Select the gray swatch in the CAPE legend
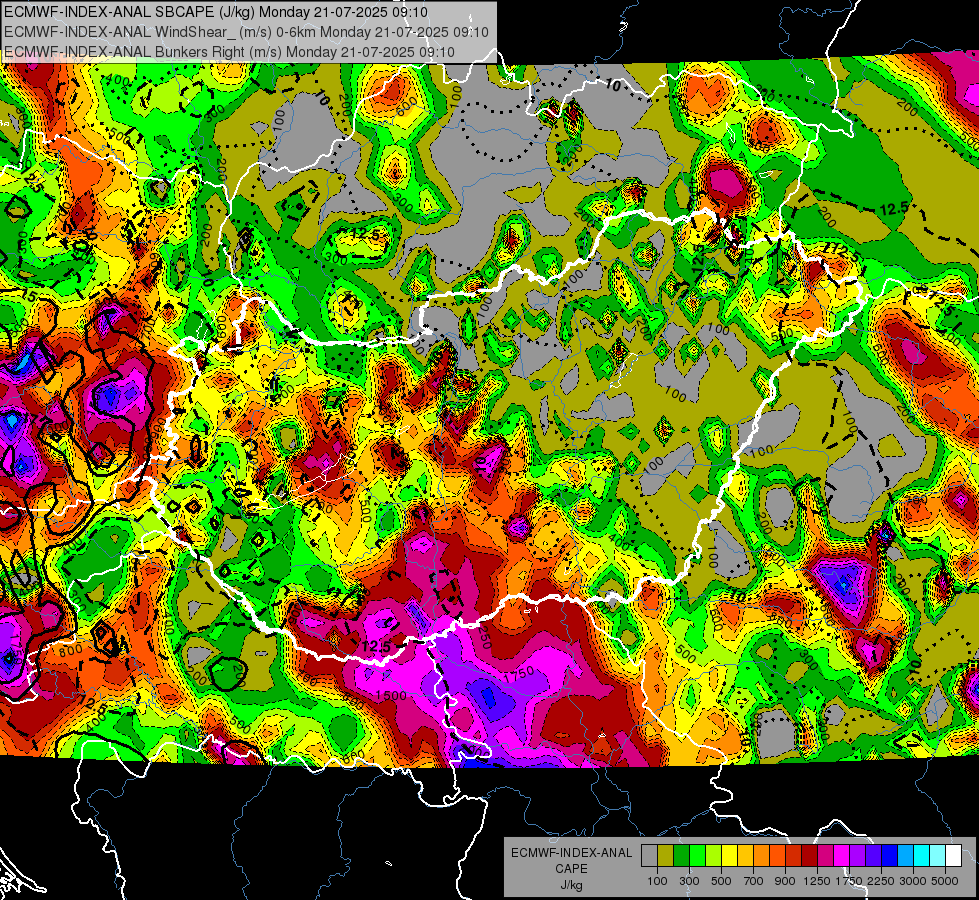 coord(649,856)
